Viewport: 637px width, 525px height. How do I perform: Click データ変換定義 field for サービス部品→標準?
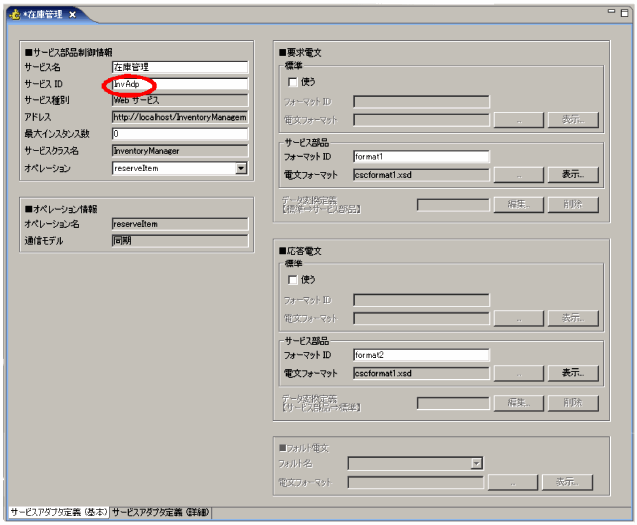pyautogui.click(x=453, y=403)
